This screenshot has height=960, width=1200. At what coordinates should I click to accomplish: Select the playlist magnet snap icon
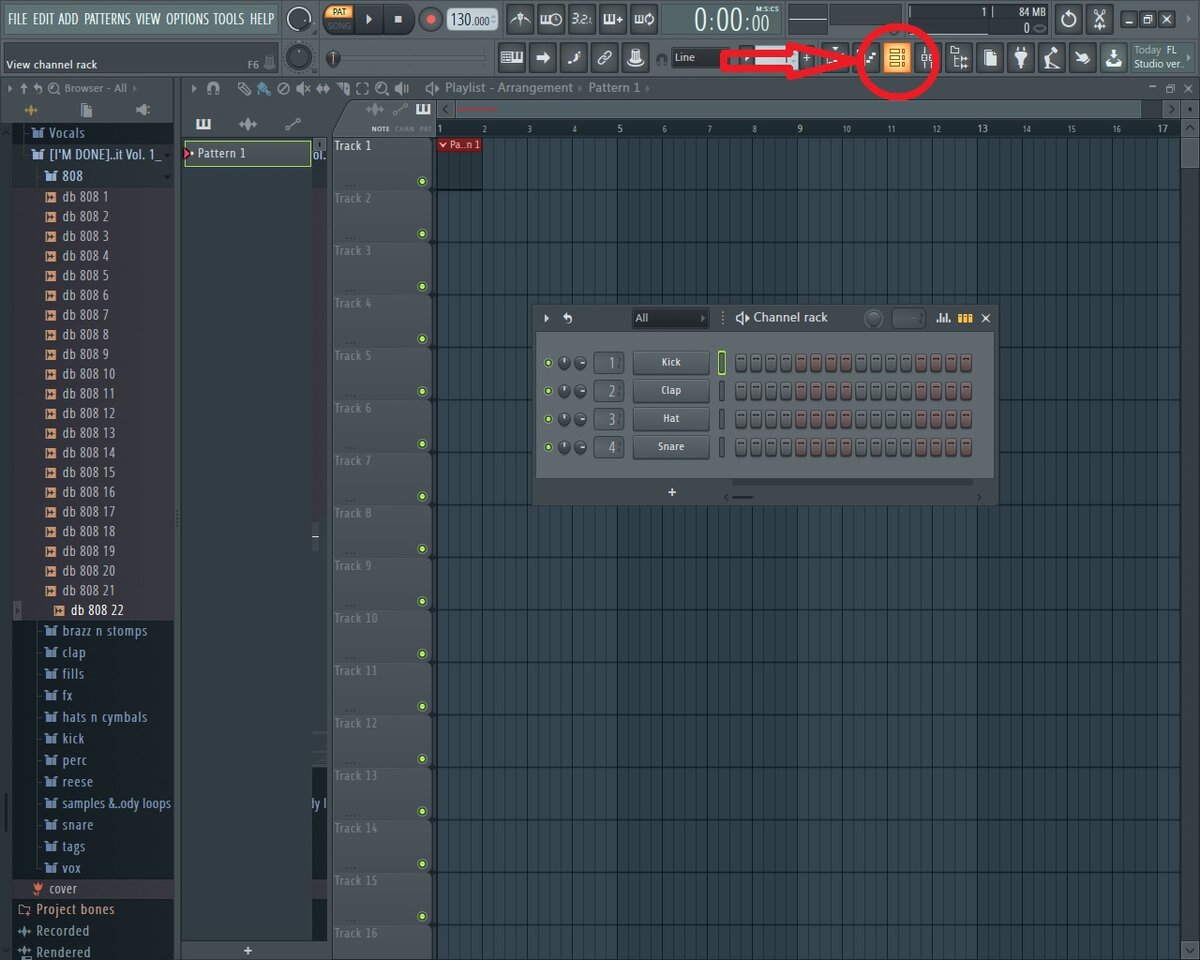(213, 88)
